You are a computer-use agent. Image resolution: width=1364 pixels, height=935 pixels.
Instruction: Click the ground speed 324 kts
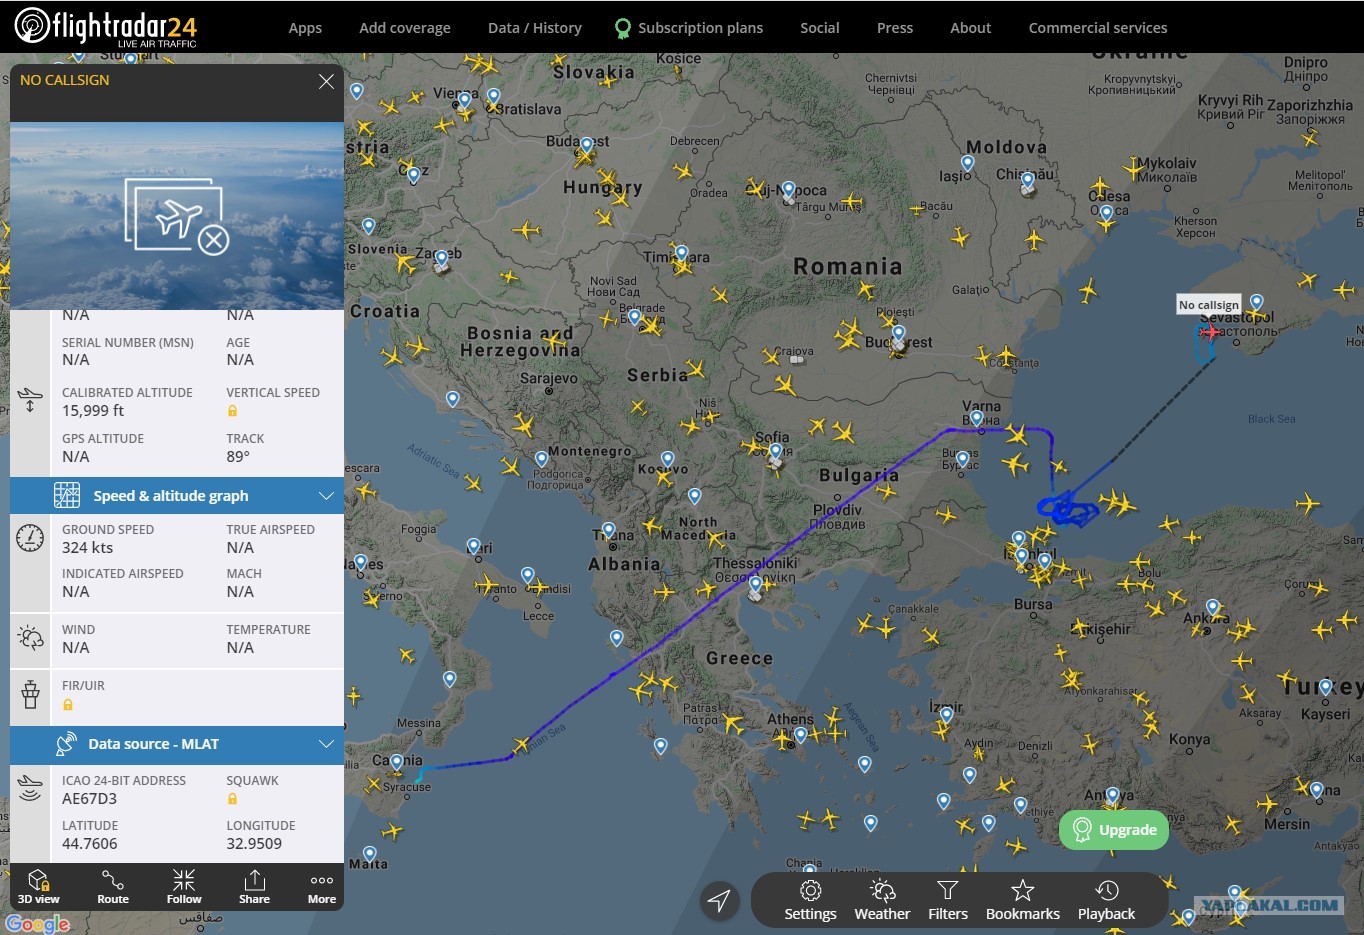click(x=88, y=548)
